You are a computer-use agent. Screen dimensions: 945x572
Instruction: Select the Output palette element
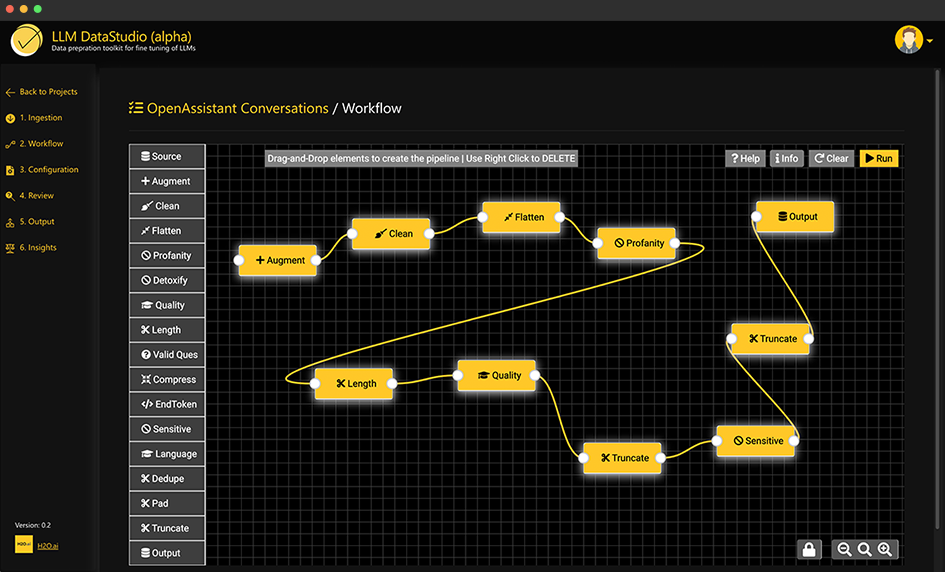coord(167,553)
